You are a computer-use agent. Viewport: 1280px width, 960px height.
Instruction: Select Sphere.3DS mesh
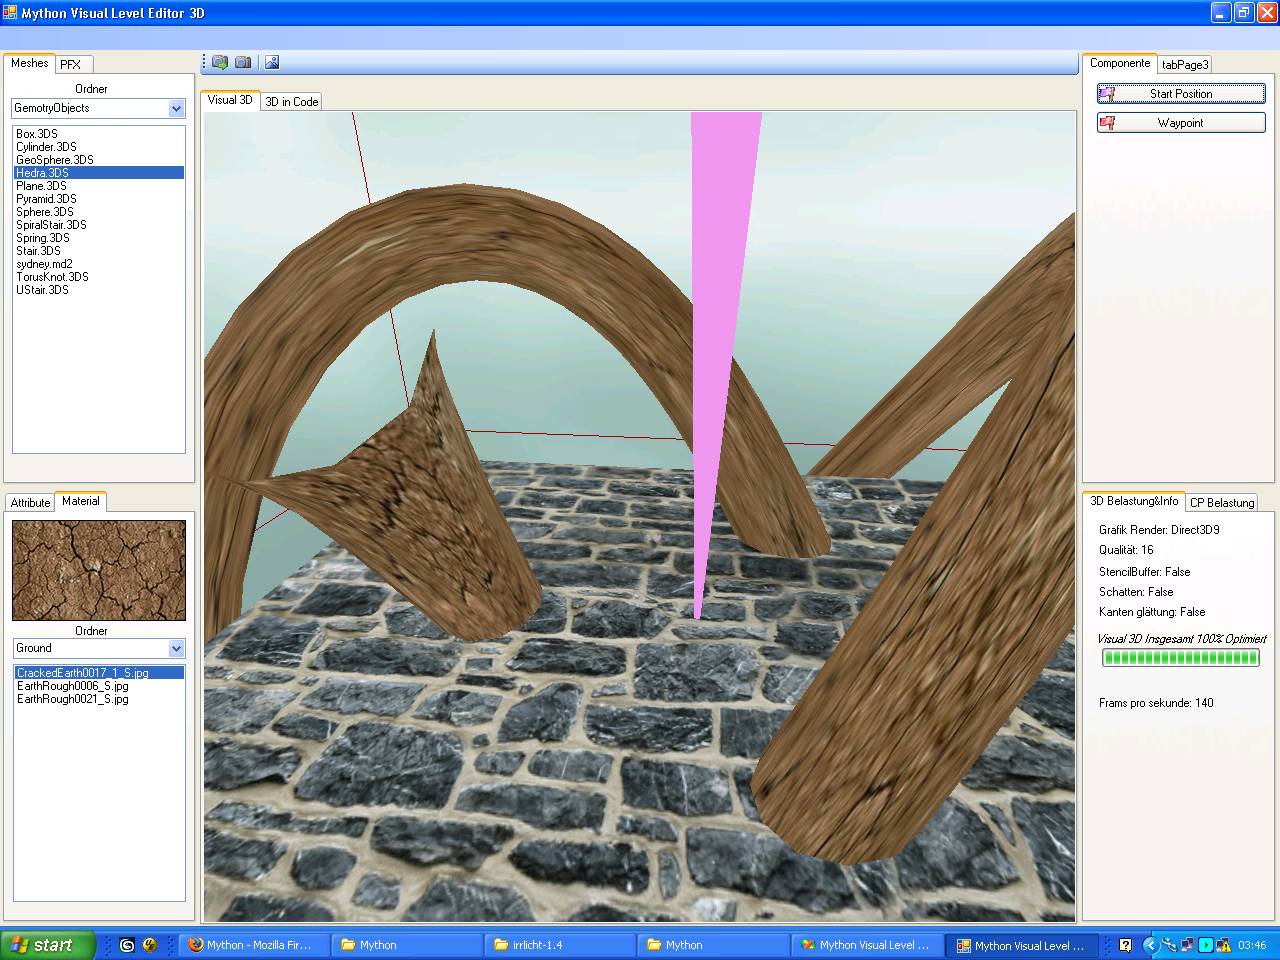tap(98, 212)
